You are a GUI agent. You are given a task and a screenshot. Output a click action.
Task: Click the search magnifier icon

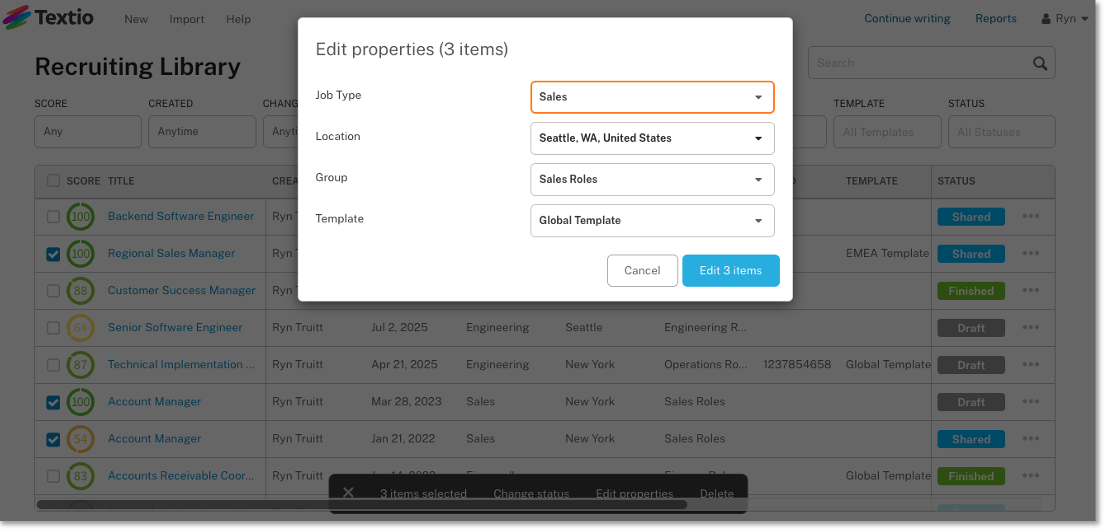(1040, 63)
